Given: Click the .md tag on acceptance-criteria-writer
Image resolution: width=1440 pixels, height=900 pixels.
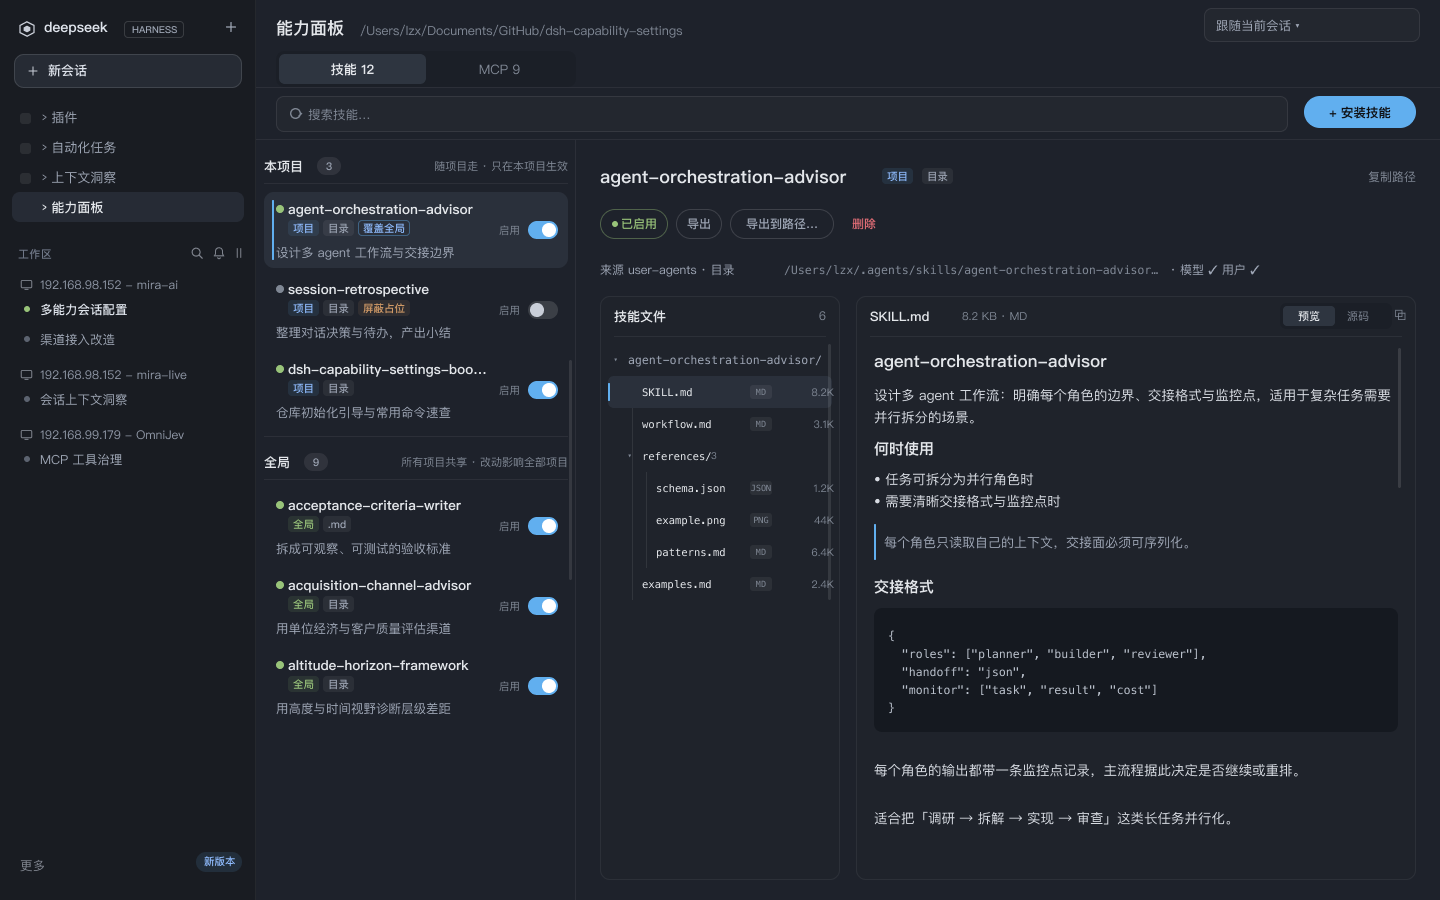Looking at the screenshot, I should (x=337, y=524).
